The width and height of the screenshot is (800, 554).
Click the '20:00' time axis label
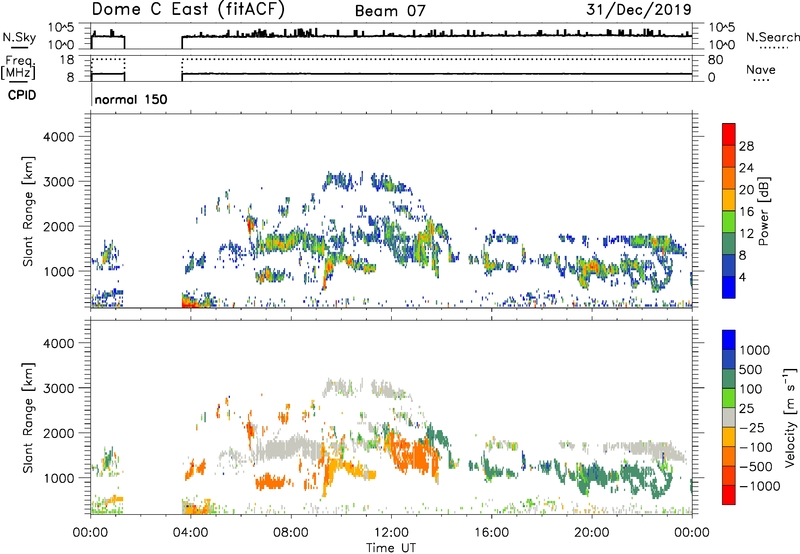592,533
